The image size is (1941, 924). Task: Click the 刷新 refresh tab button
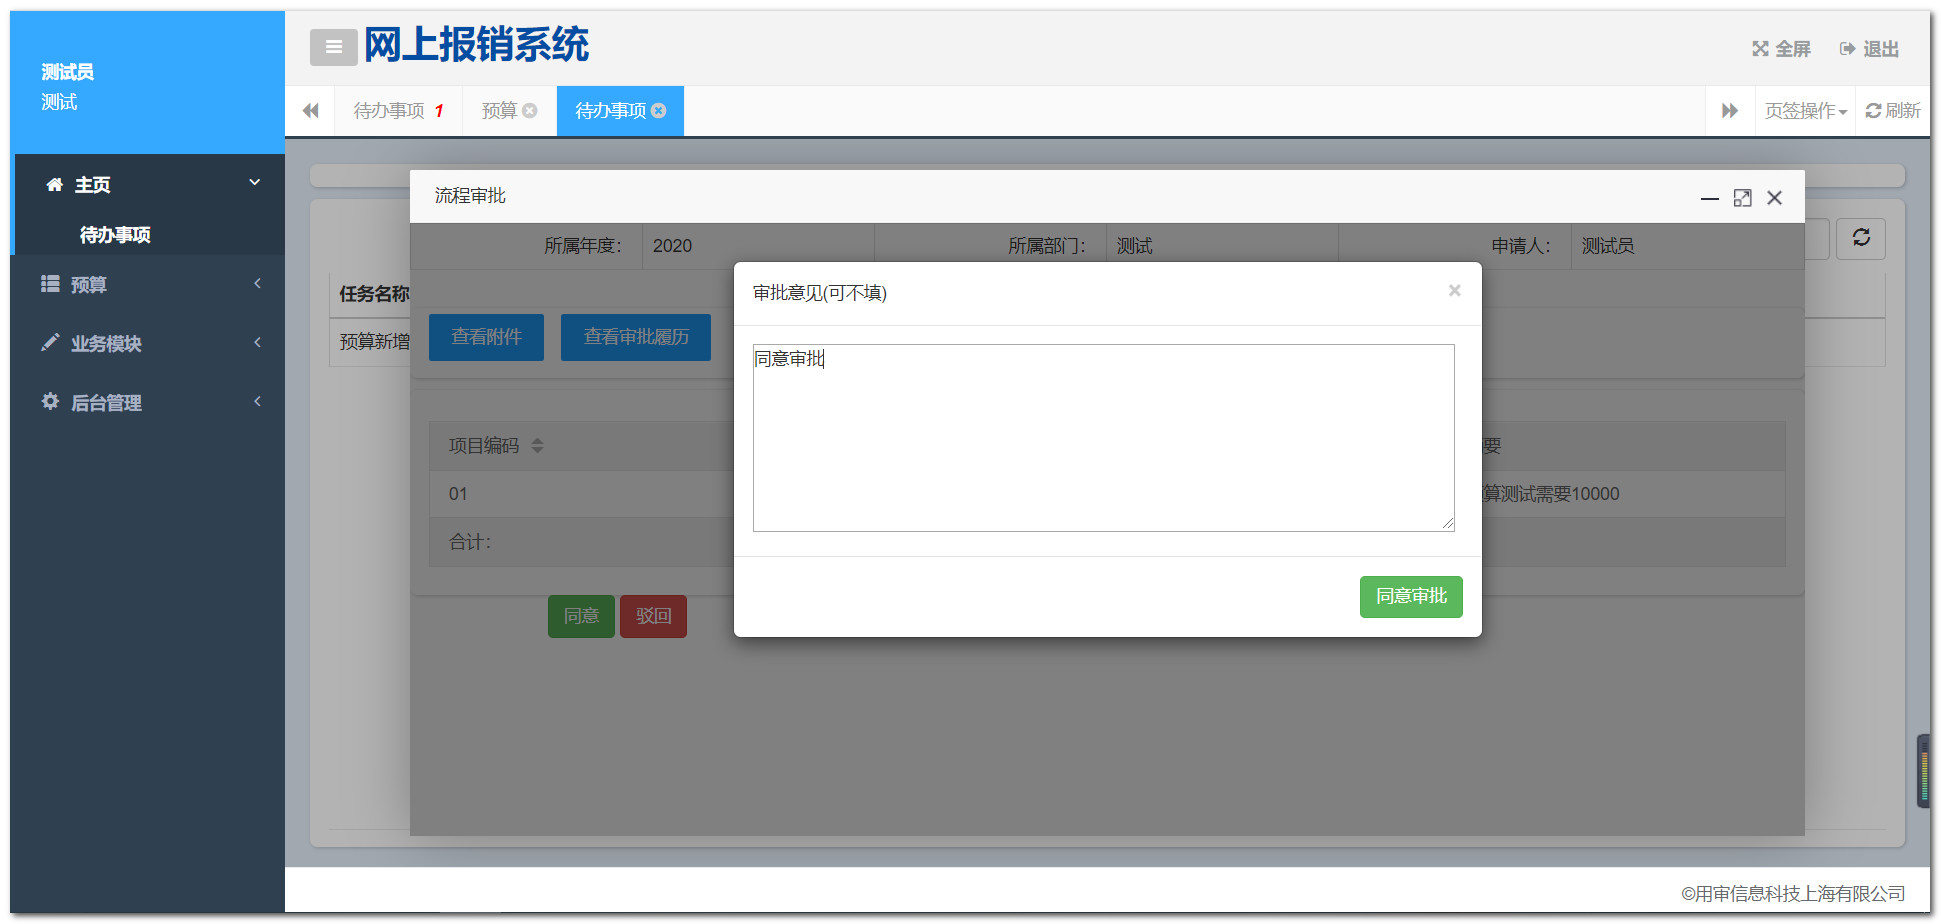1893,111
